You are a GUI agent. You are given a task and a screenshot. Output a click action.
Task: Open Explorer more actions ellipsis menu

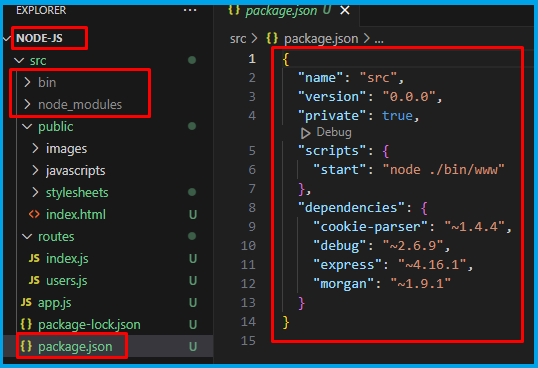[190, 10]
